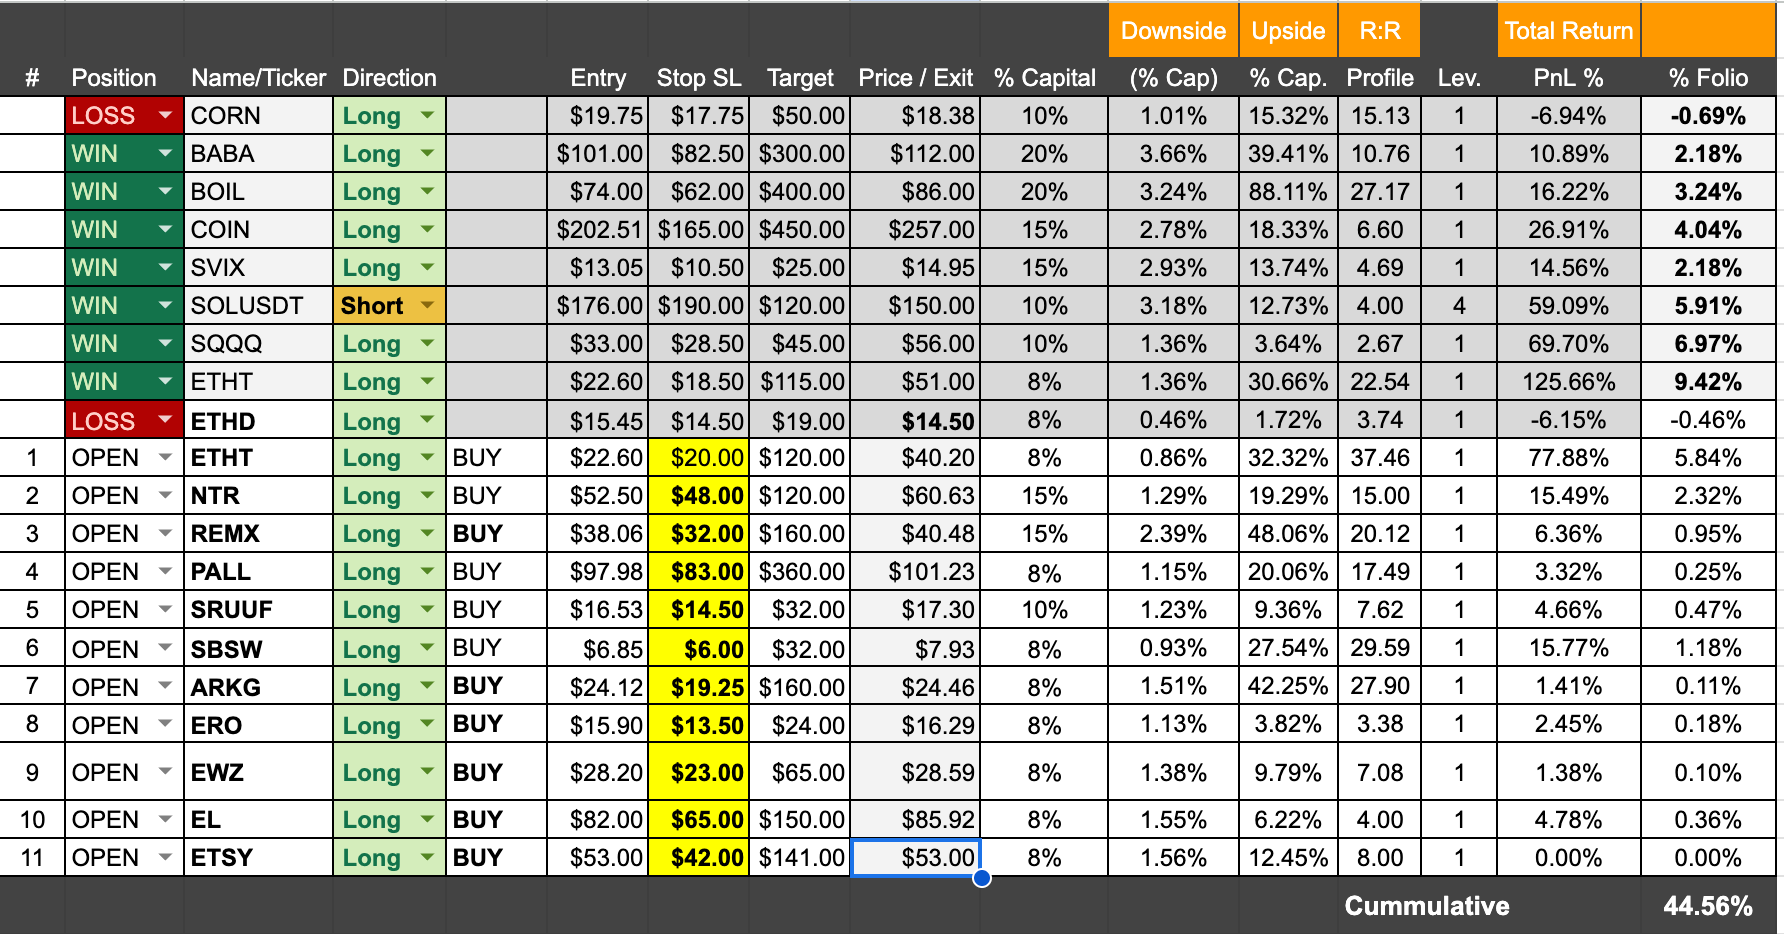Open the Position dropdown for ARKG
The width and height of the screenshot is (1784, 934).
(165, 687)
